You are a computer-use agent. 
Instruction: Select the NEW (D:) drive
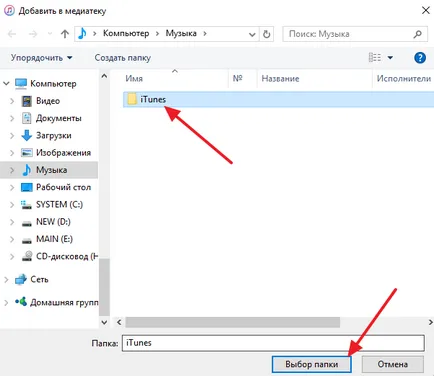coord(53,222)
